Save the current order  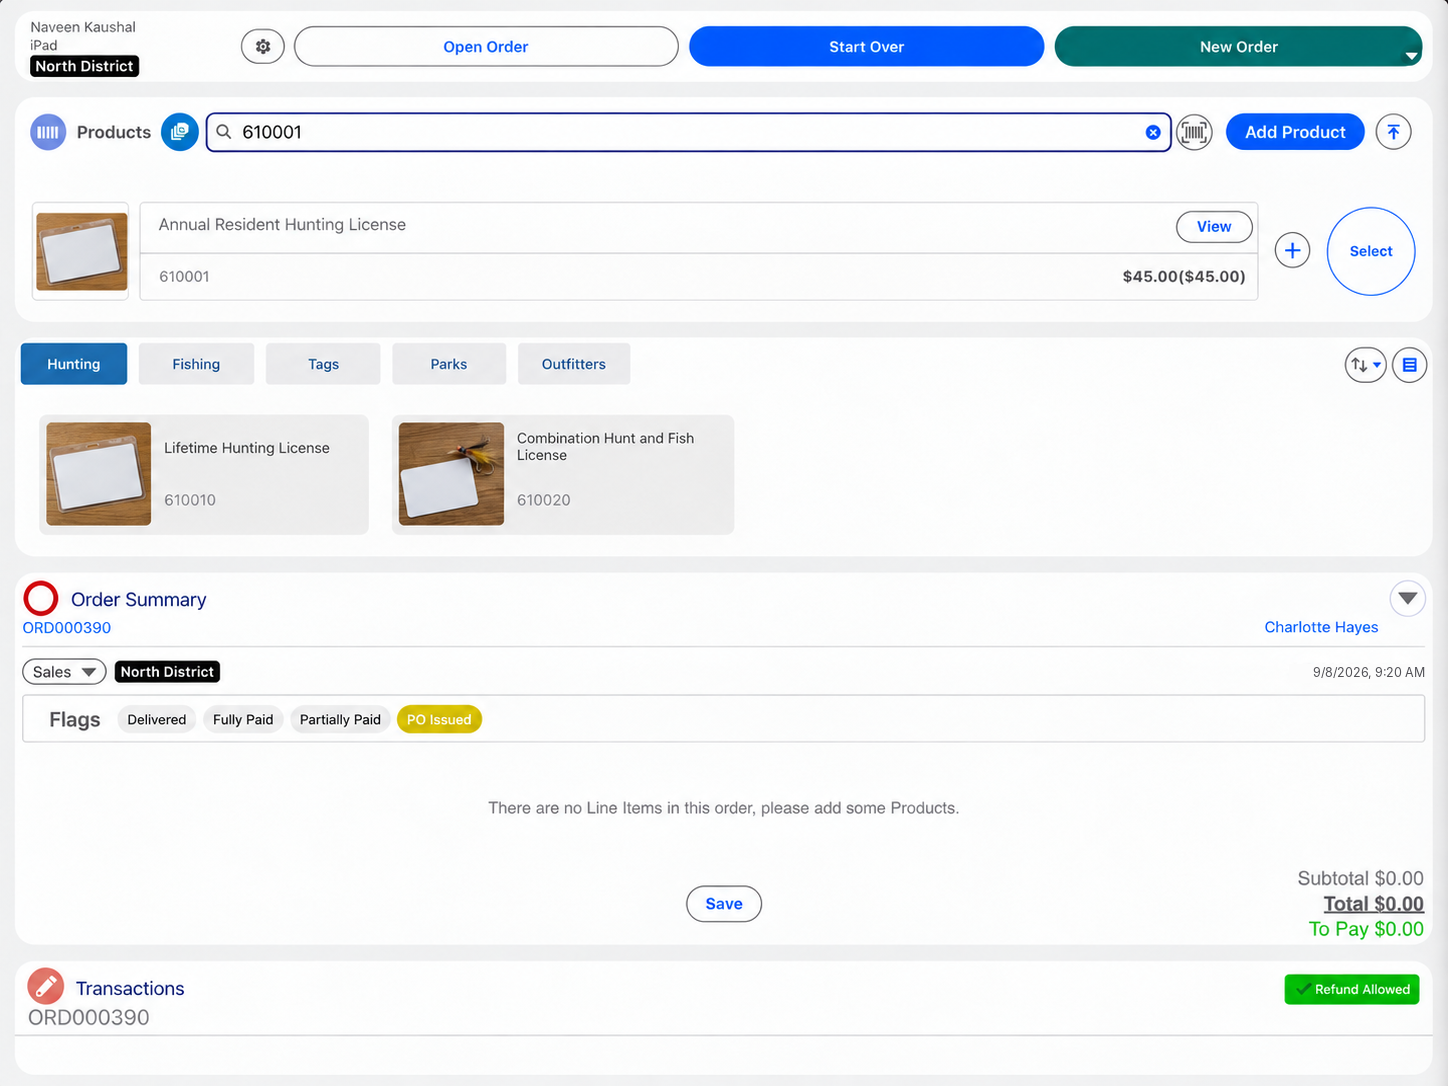724,904
